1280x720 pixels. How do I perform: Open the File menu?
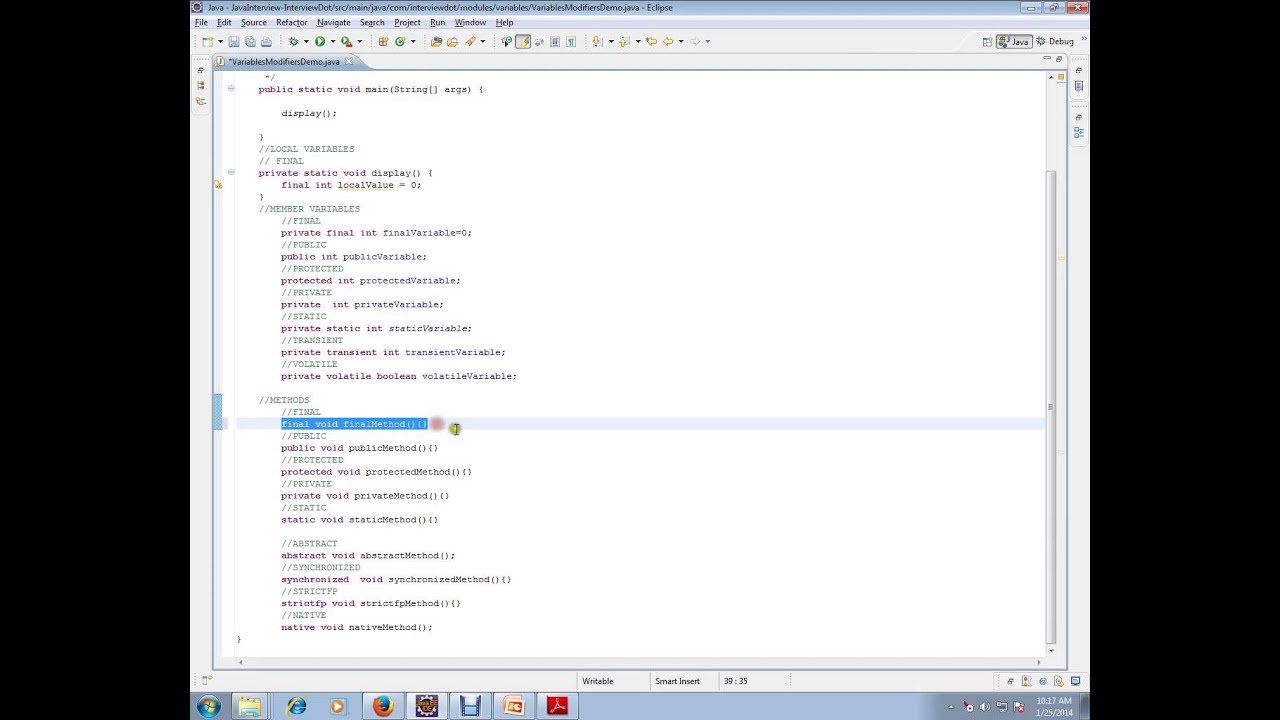pos(201,23)
